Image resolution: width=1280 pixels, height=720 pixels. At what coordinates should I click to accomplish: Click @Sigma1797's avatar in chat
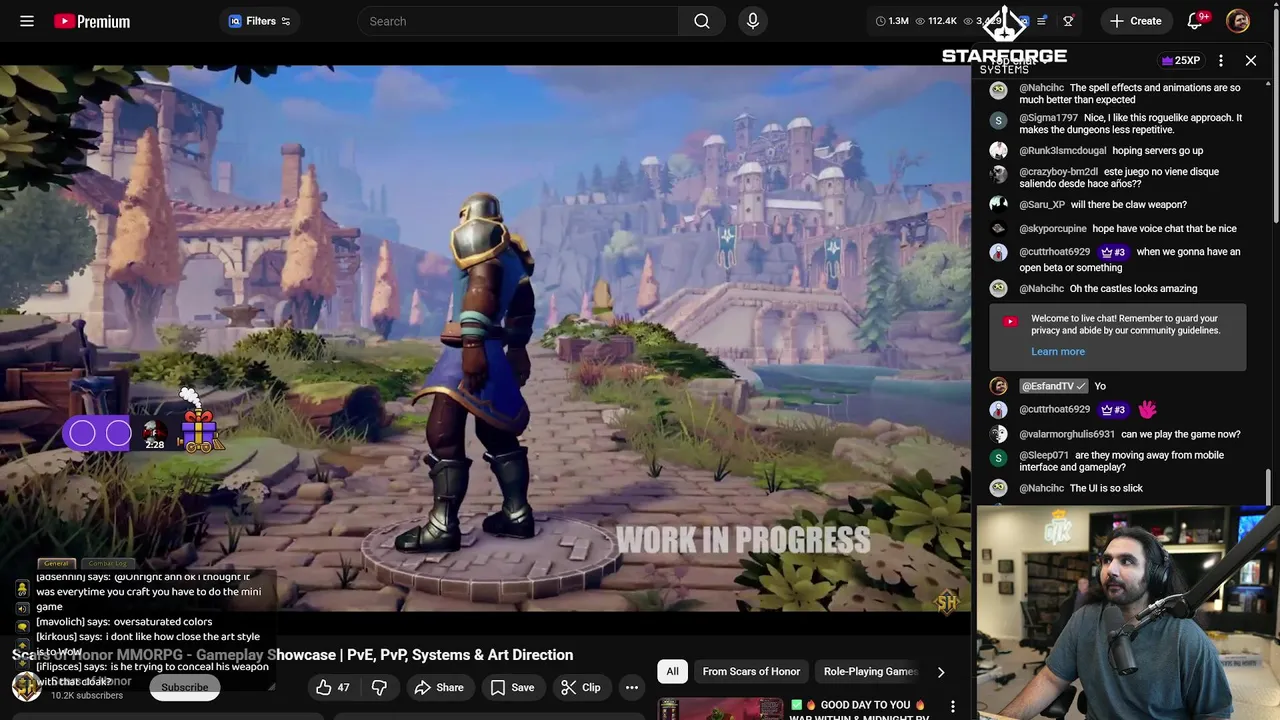tap(998, 120)
